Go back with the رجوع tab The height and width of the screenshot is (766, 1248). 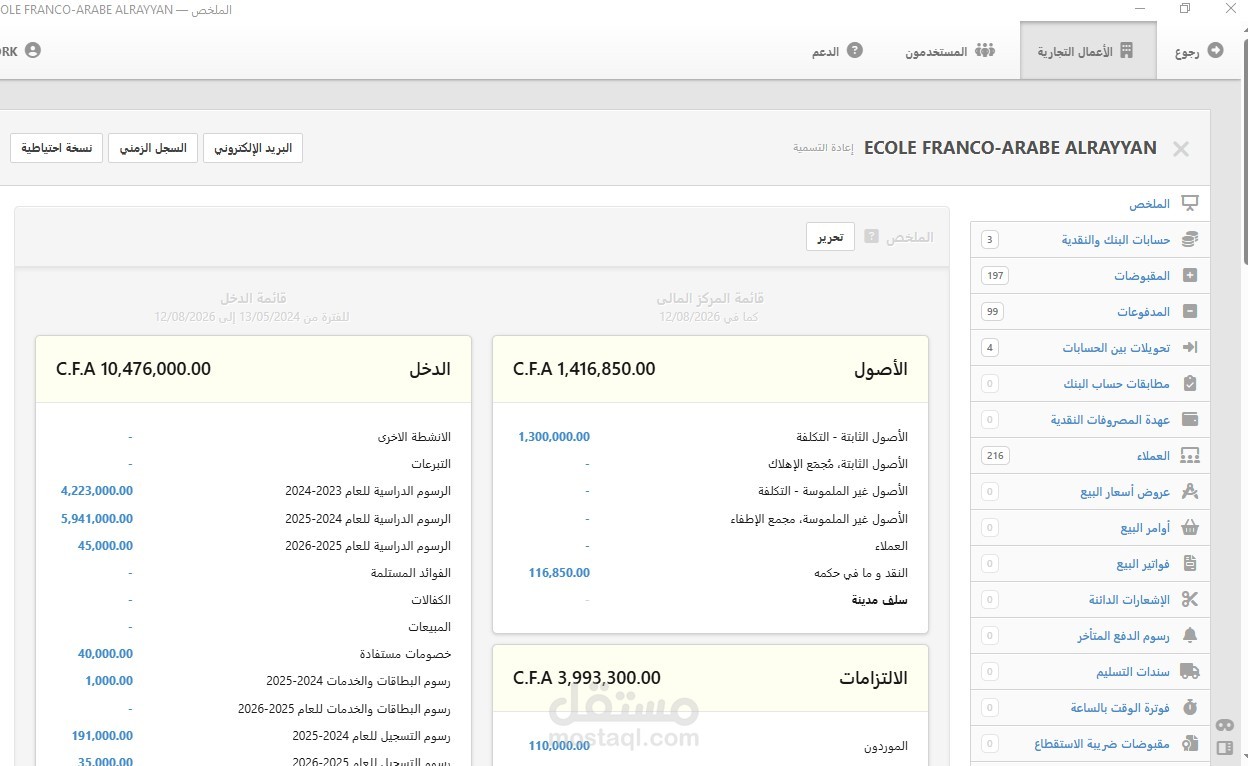tap(1199, 50)
